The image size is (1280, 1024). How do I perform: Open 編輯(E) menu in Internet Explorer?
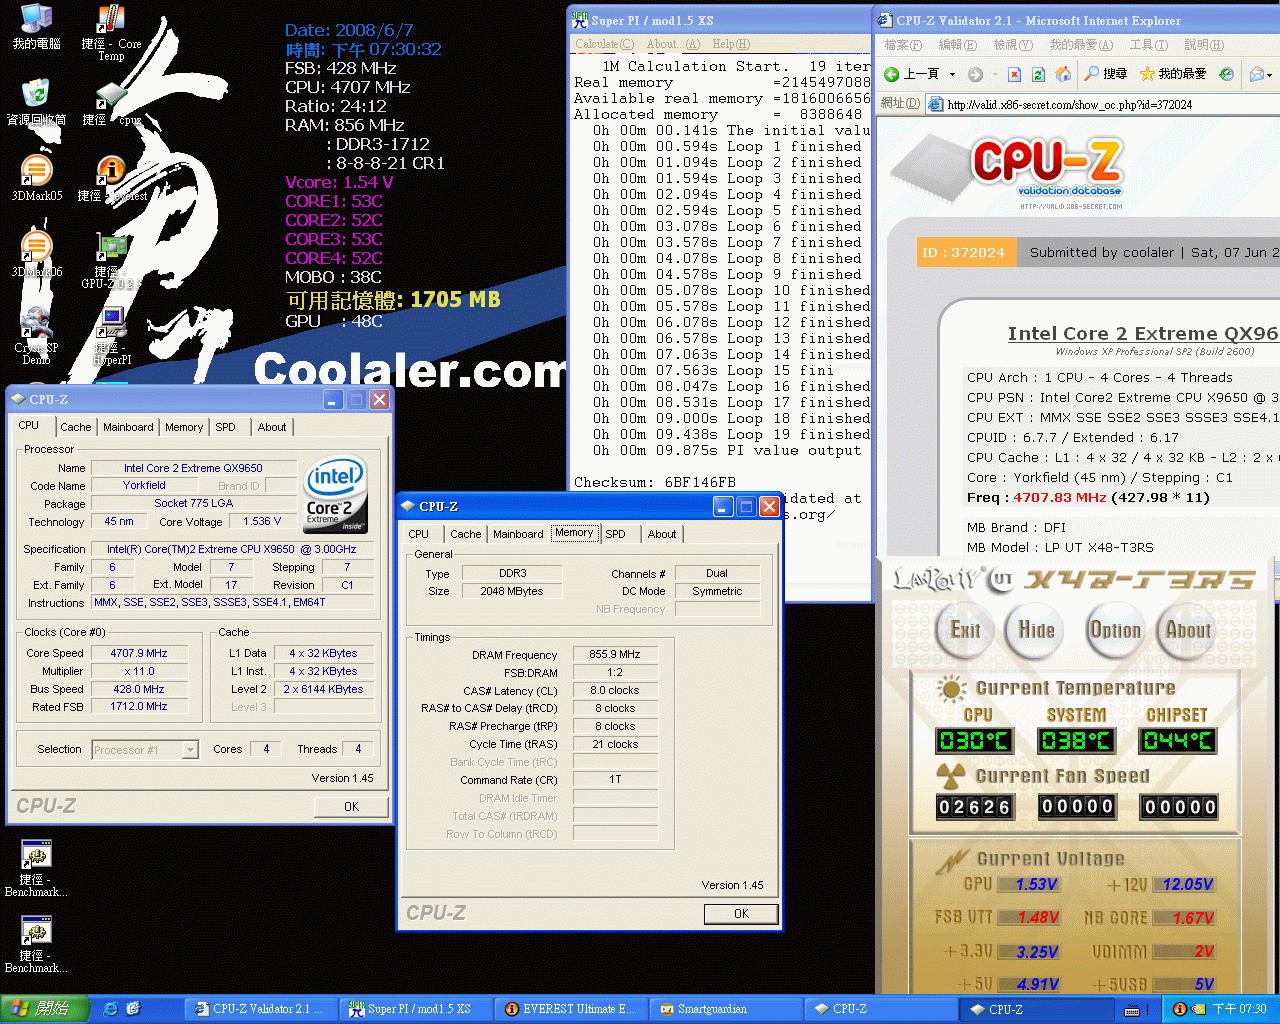[x=958, y=45]
